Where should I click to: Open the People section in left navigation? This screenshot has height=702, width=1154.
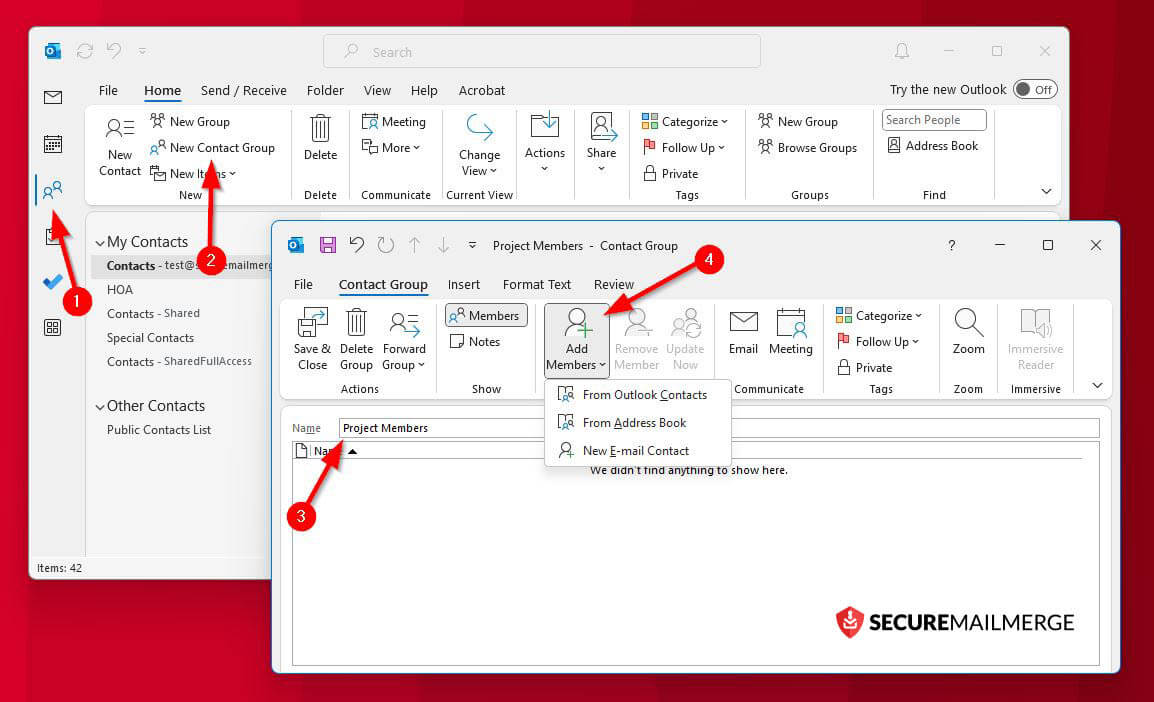53,190
